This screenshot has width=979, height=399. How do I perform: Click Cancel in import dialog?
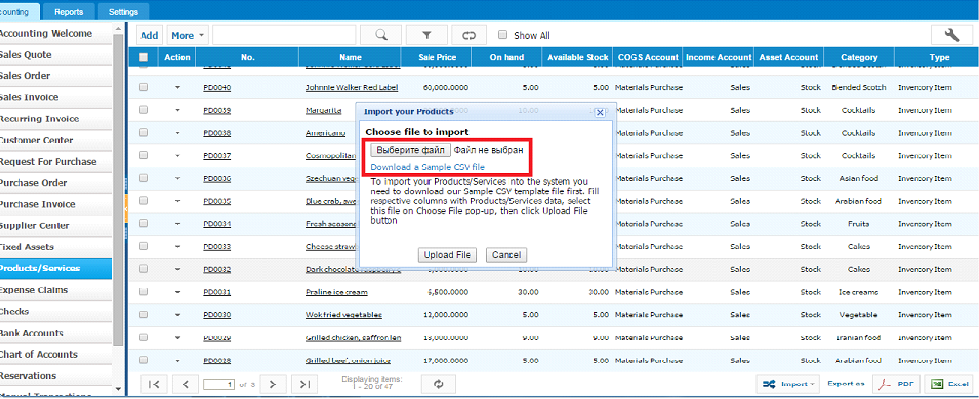pos(506,255)
